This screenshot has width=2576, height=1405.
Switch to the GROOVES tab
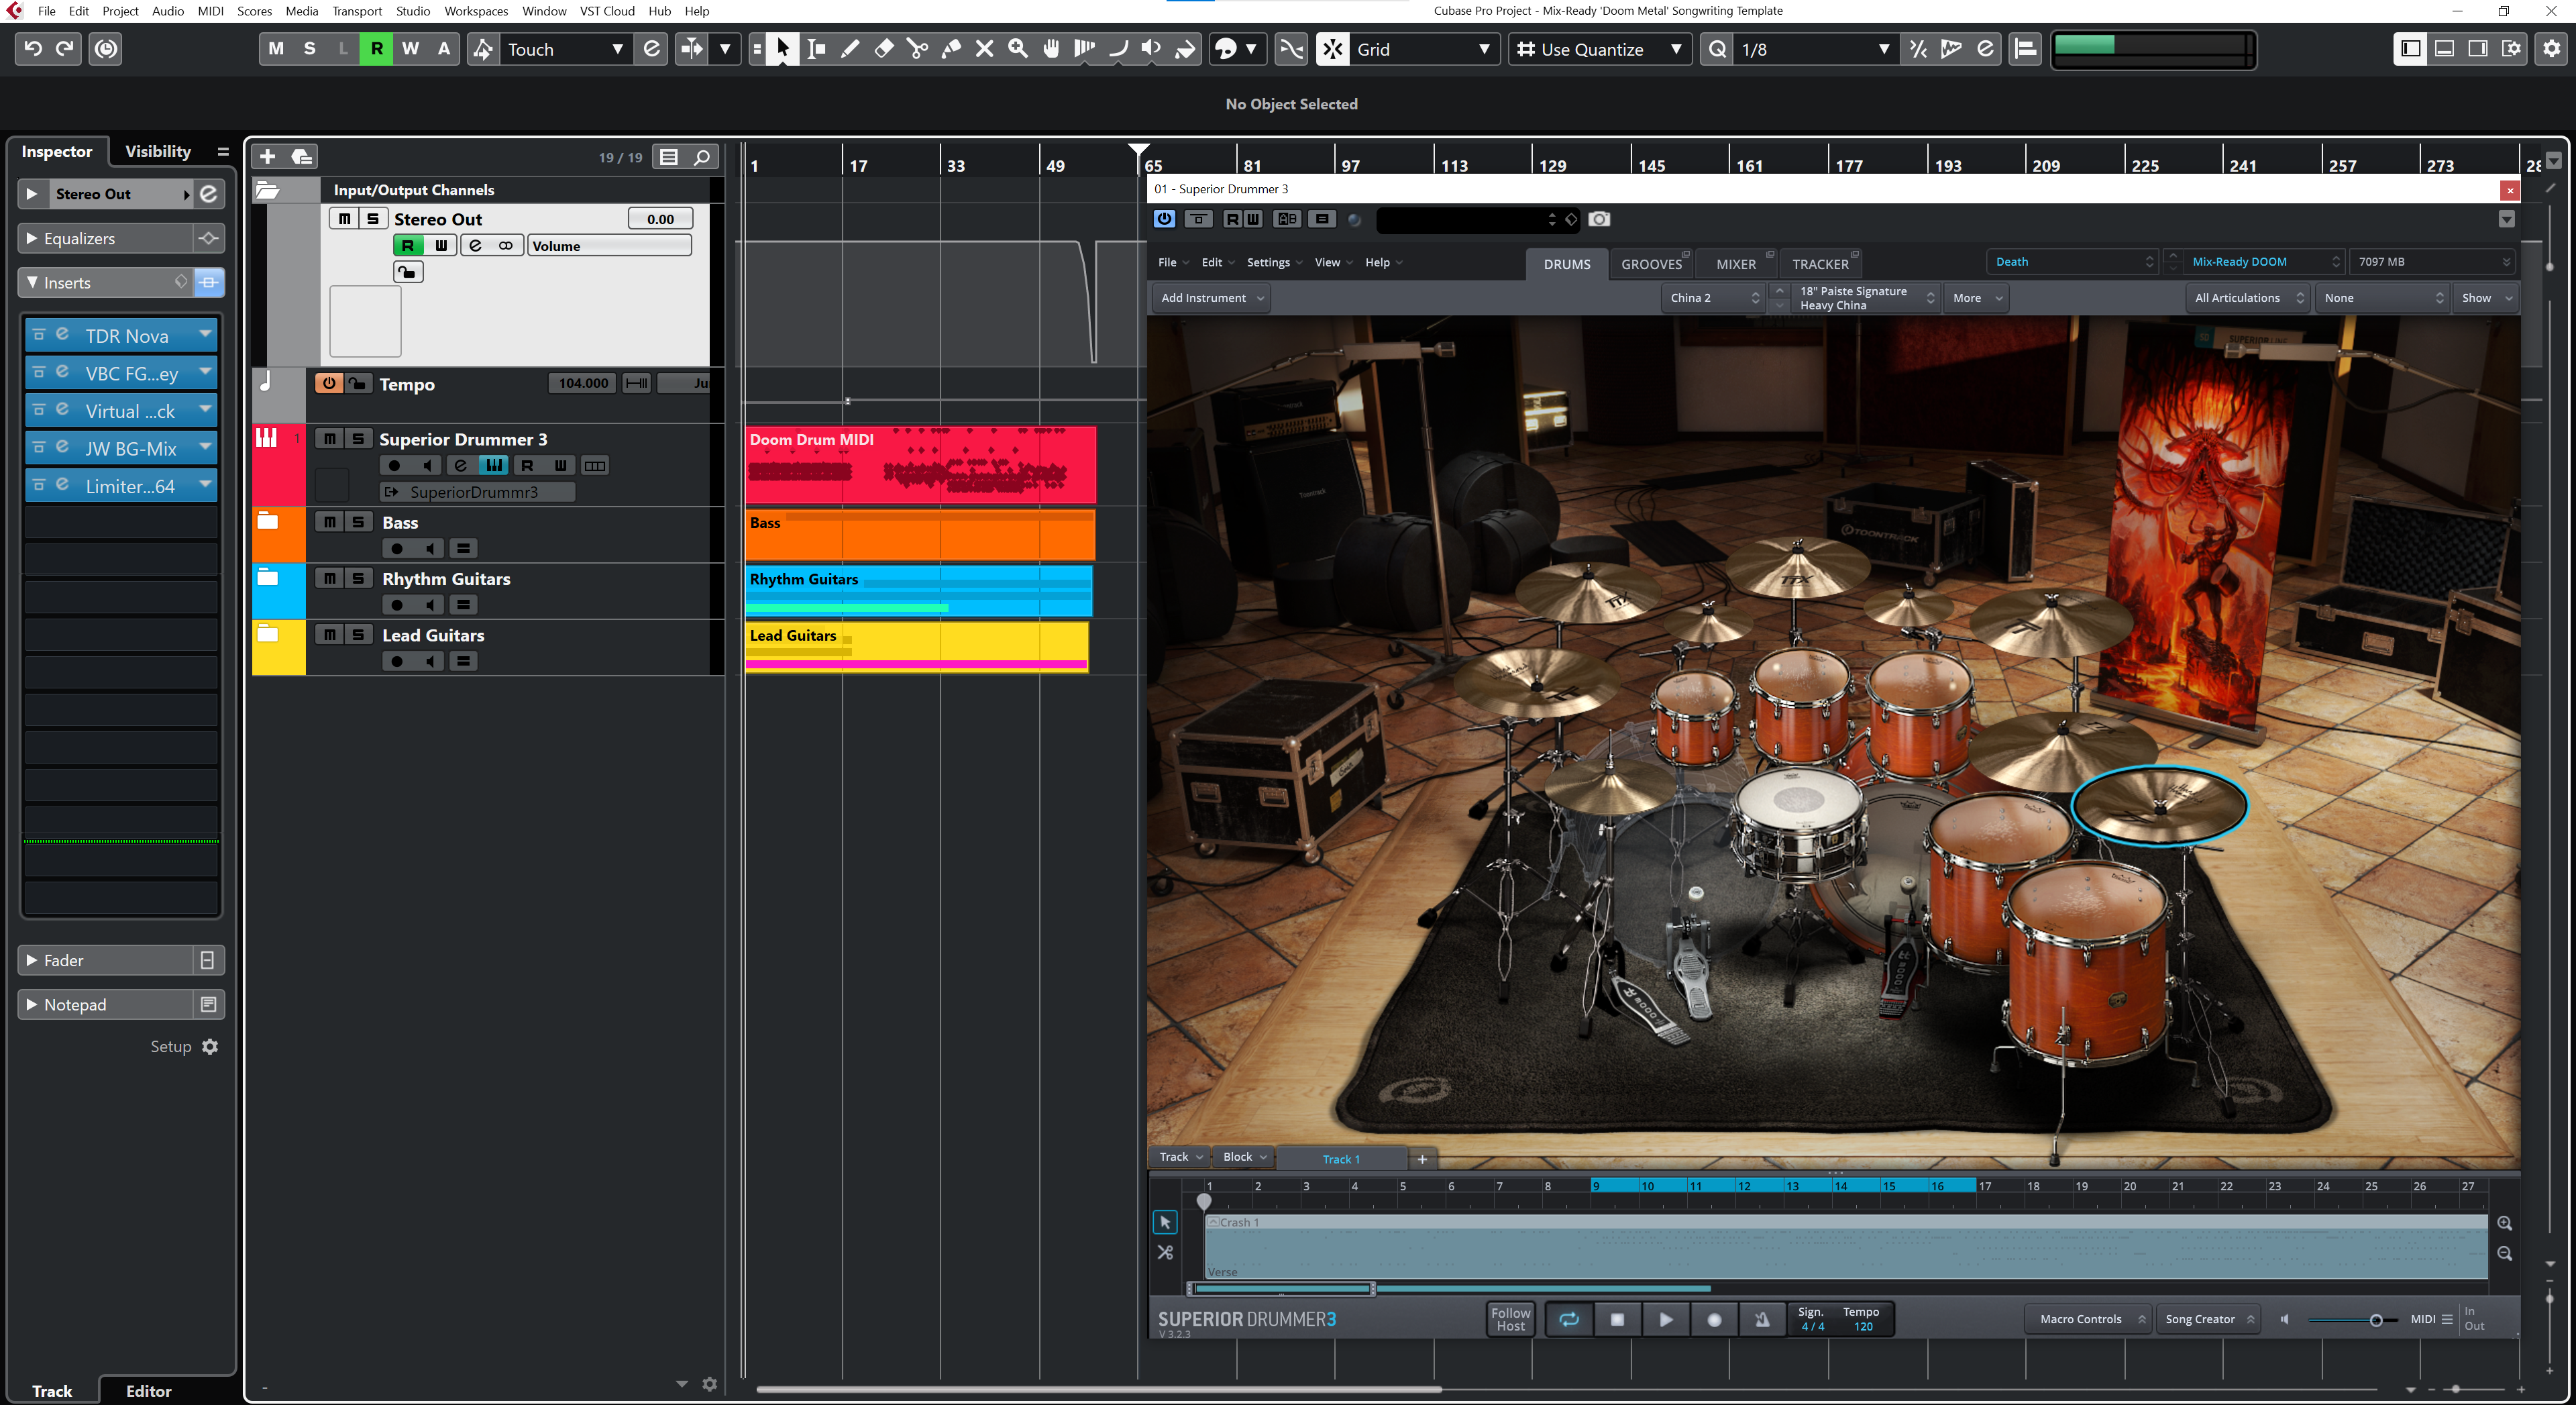tap(1651, 264)
